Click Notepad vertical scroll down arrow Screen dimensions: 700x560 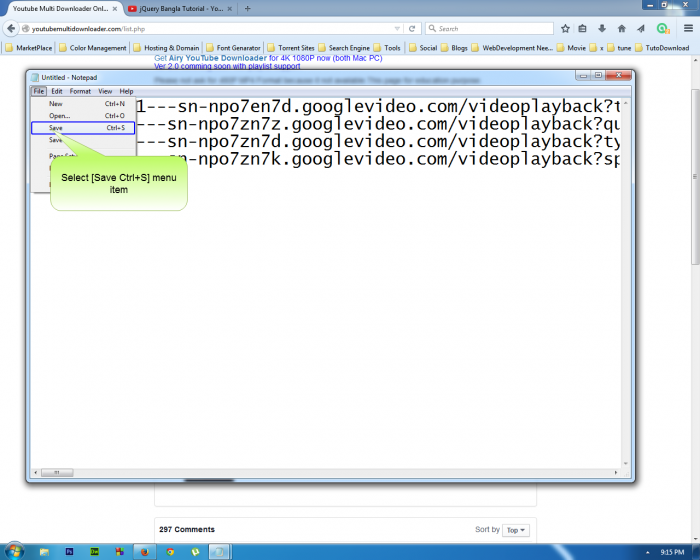tap(625, 464)
